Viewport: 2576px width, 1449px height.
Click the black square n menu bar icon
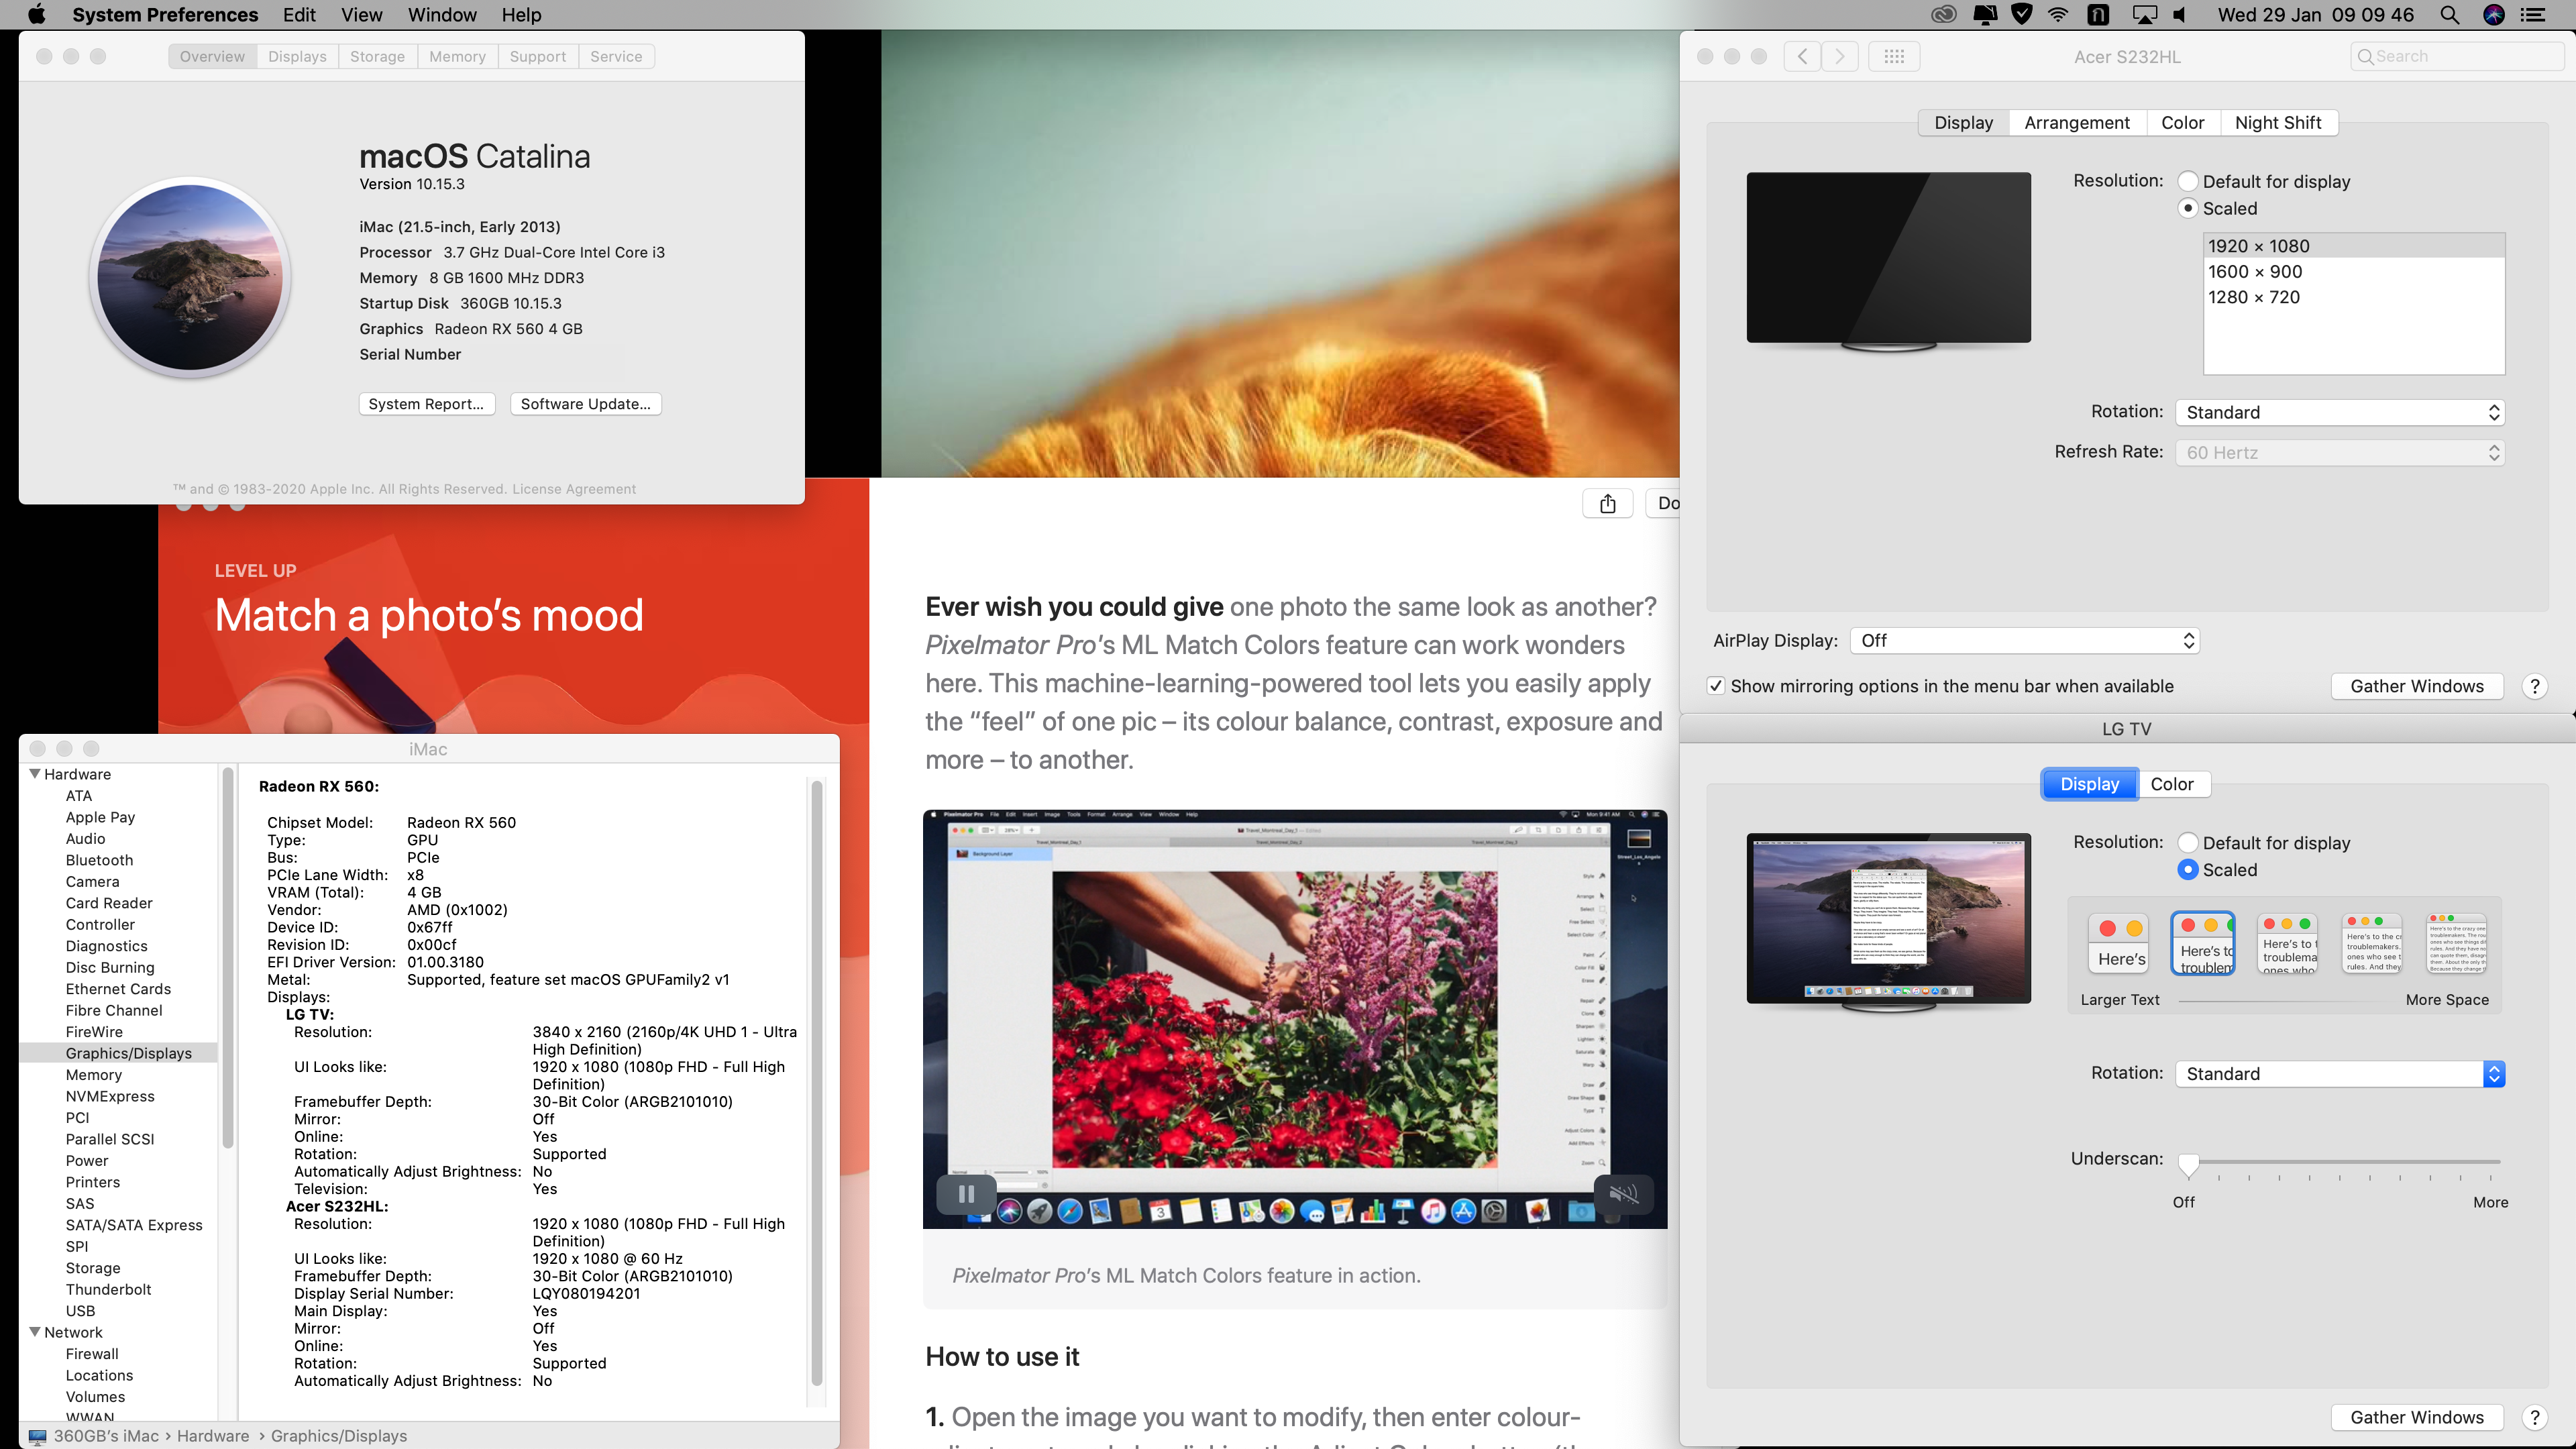pyautogui.click(x=2098, y=15)
